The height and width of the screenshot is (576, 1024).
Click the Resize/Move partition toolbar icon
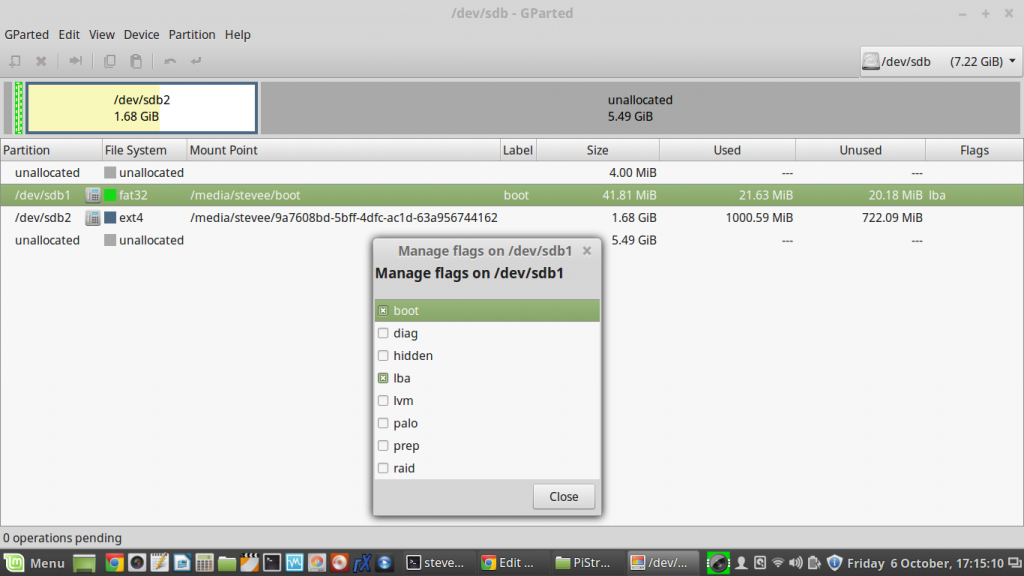tap(75, 61)
